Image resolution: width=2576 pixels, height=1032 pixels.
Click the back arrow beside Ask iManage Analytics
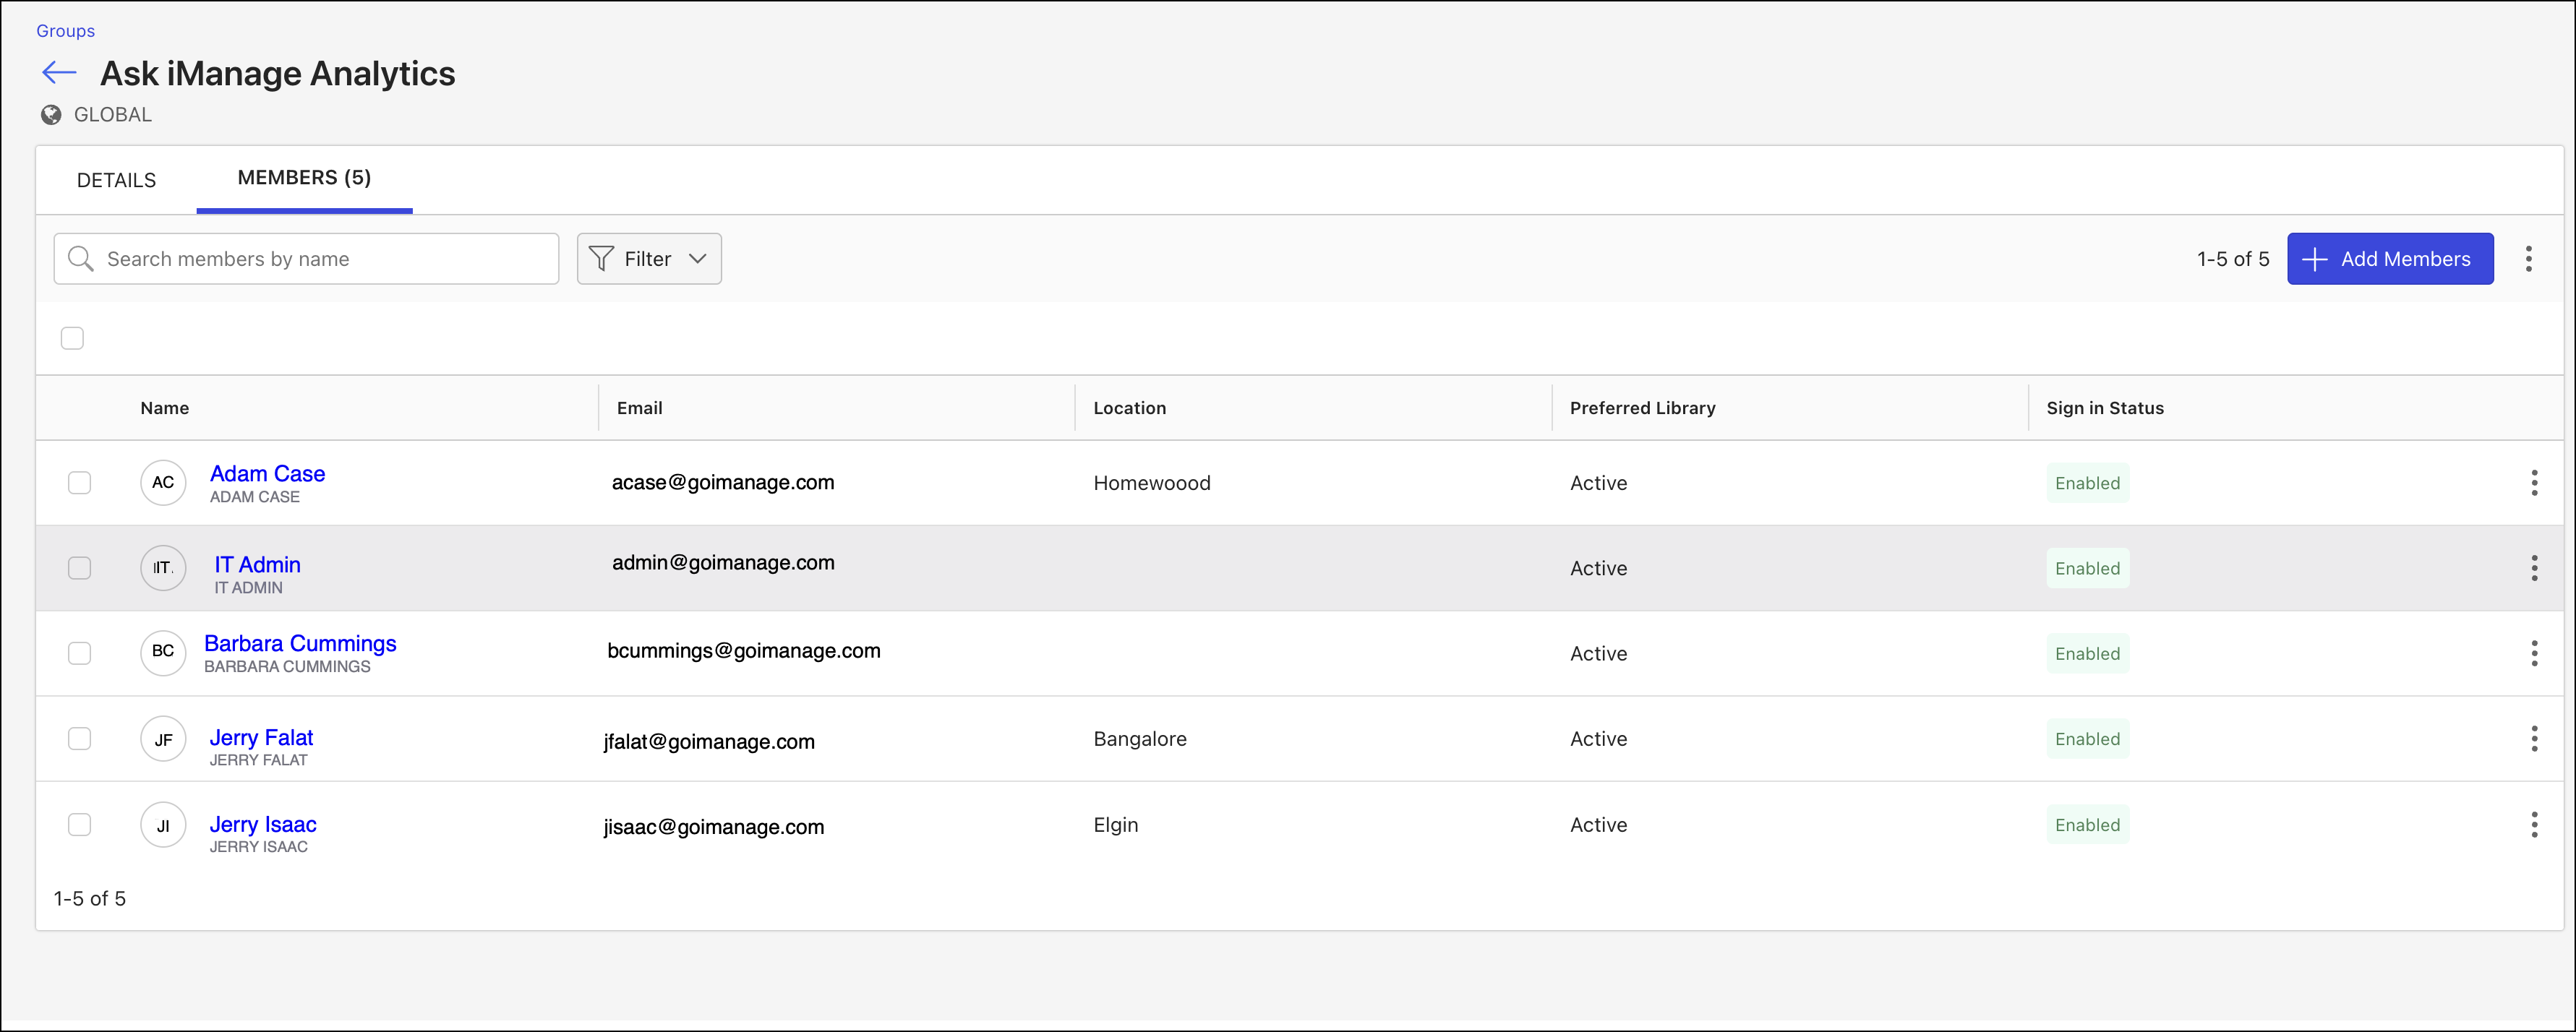click(59, 72)
